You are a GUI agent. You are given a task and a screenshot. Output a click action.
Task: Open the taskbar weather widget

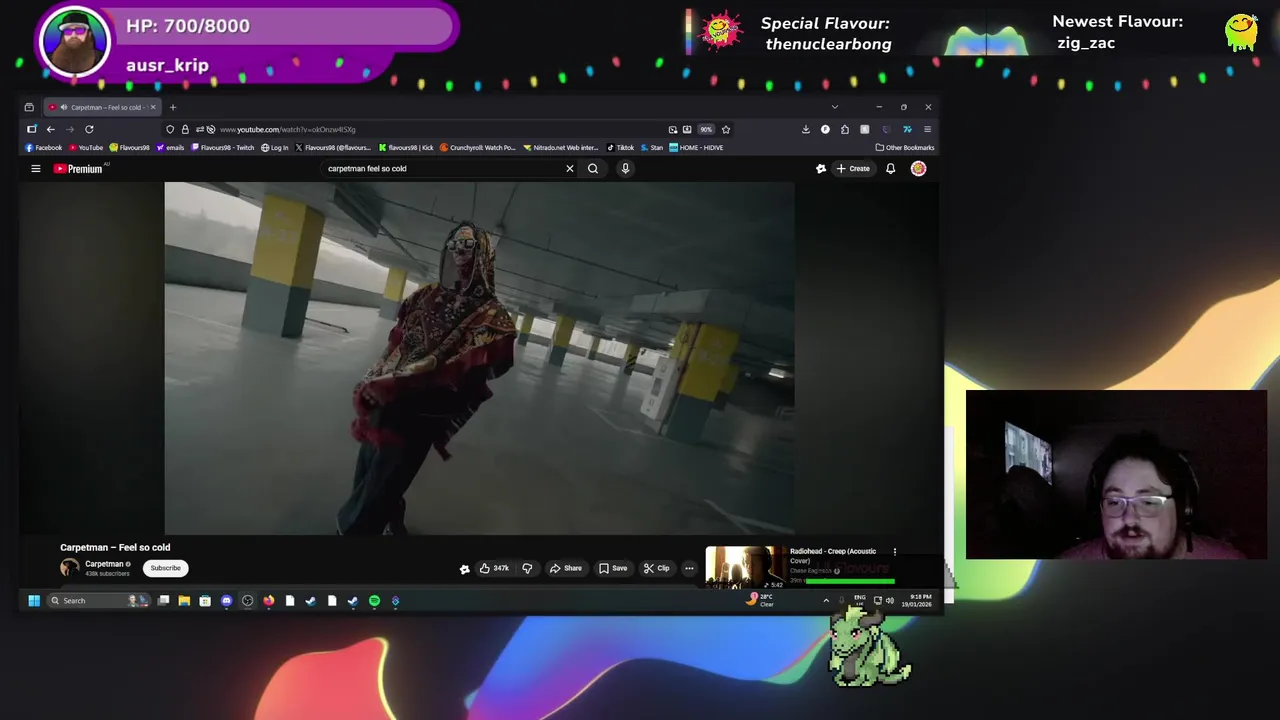pos(760,600)
